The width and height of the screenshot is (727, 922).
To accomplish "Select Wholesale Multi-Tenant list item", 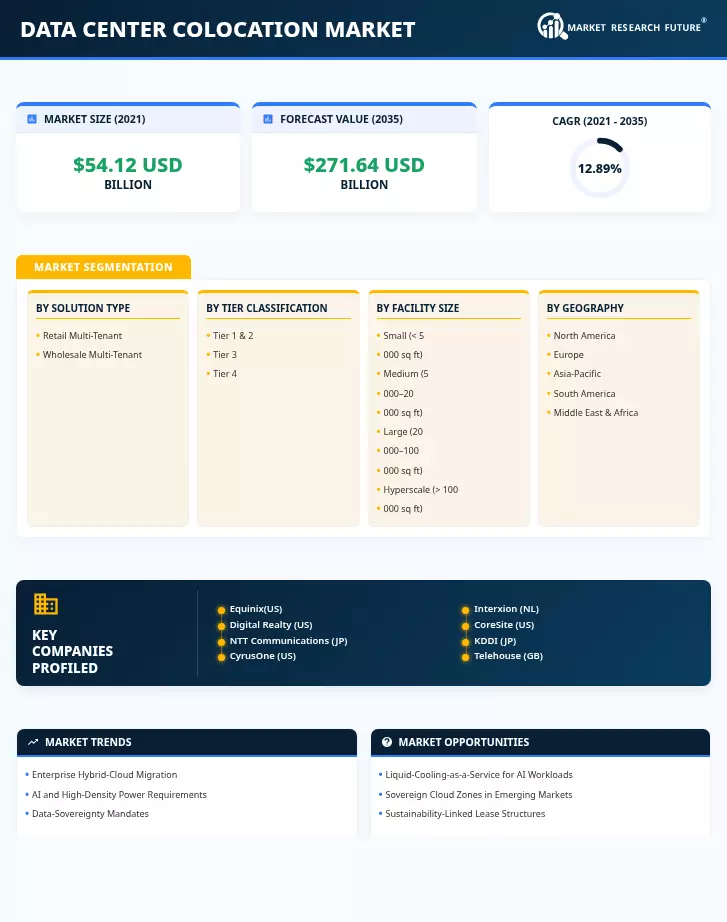I will pos(92,355).
